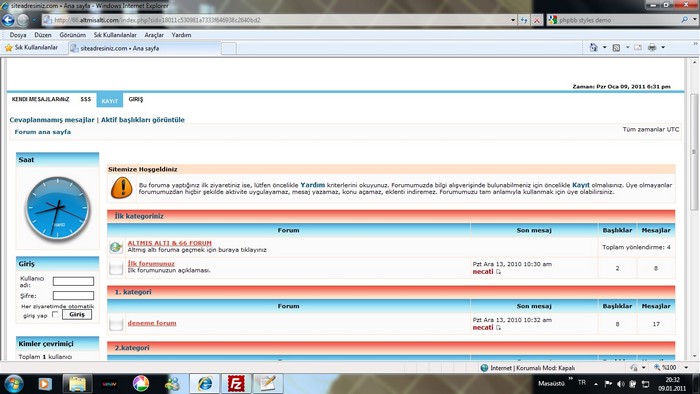The image size is (700, 394).
Task: Click the Giriş login button
Action: pyautogui.click(x=77, y=315)
